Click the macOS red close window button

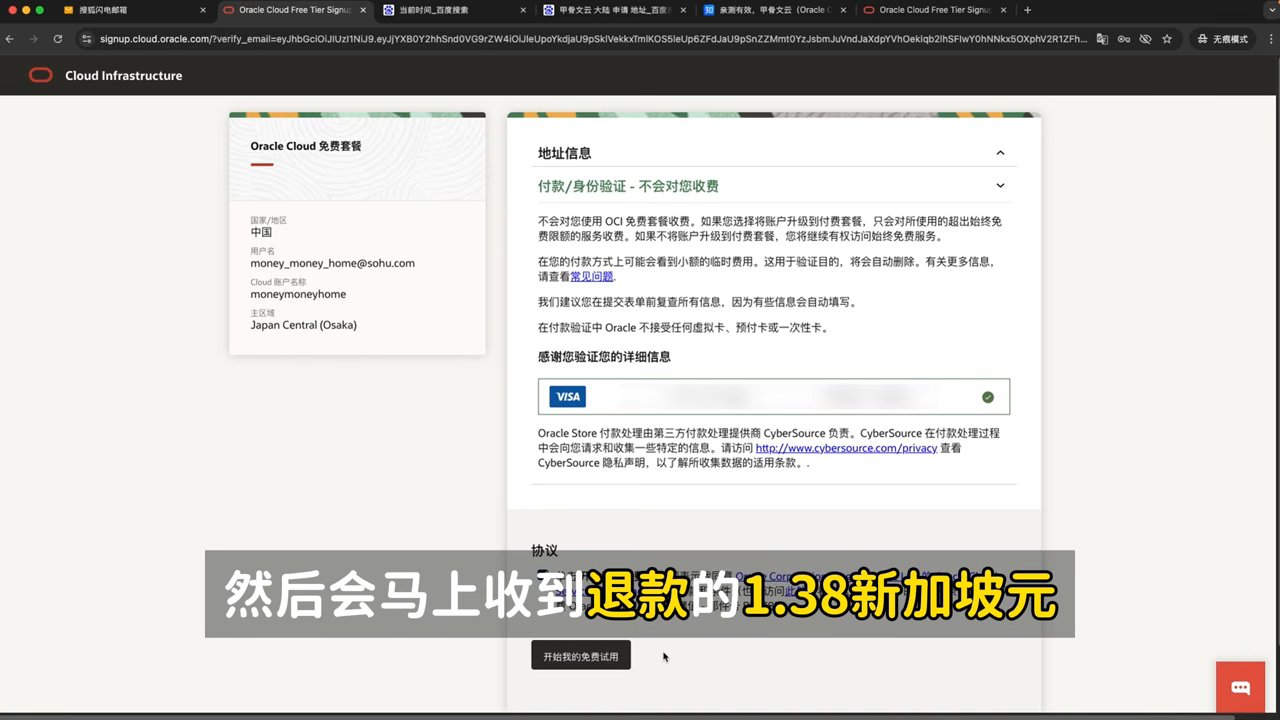click(x=12, y=10)
